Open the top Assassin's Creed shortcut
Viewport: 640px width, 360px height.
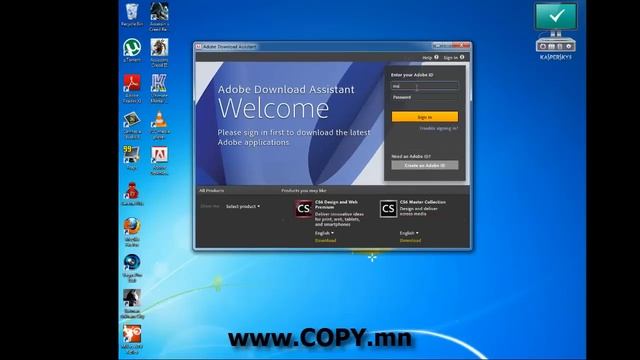159,16
